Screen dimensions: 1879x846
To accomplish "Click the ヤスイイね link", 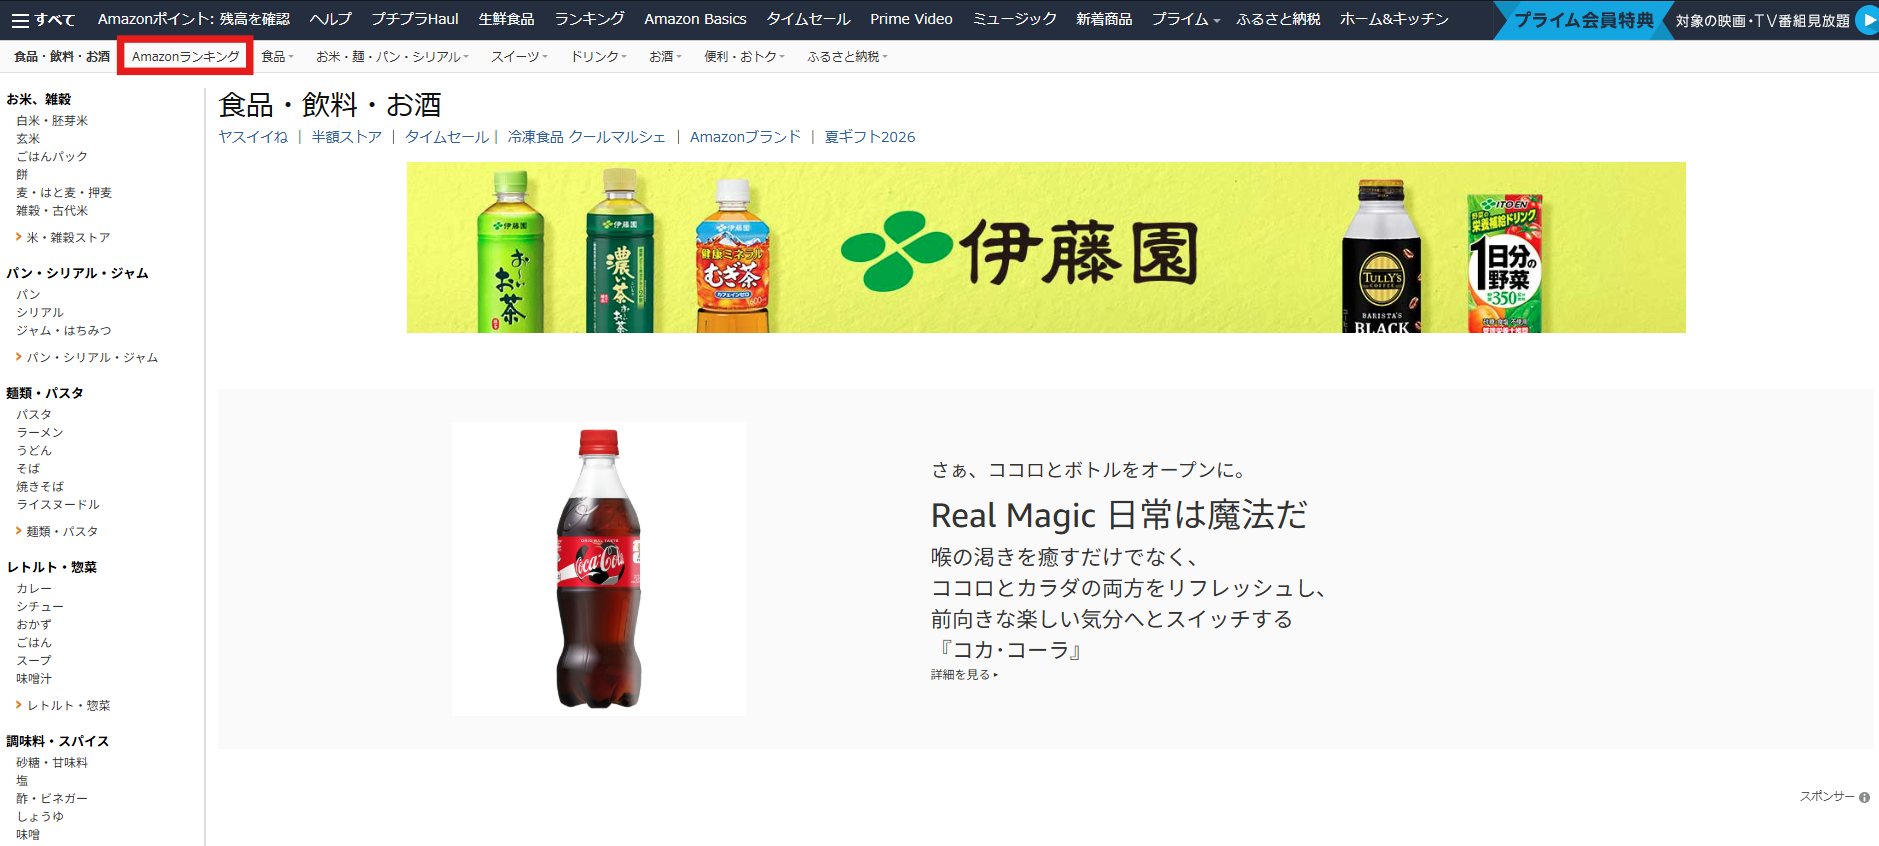I will click(x=253, y=137).
